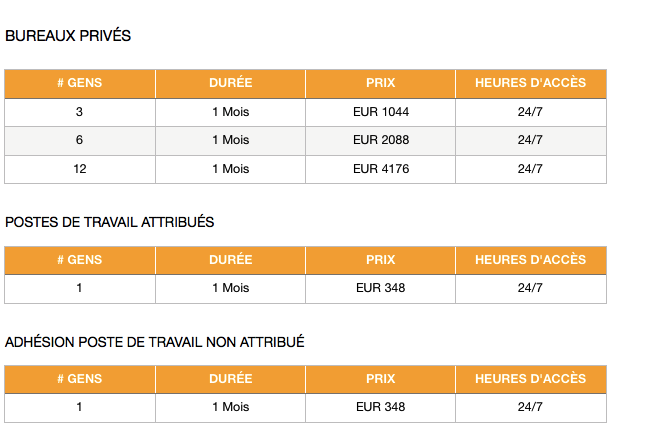
Task: Click the Bureaux Privés section heading
Action: click(68, 36)
